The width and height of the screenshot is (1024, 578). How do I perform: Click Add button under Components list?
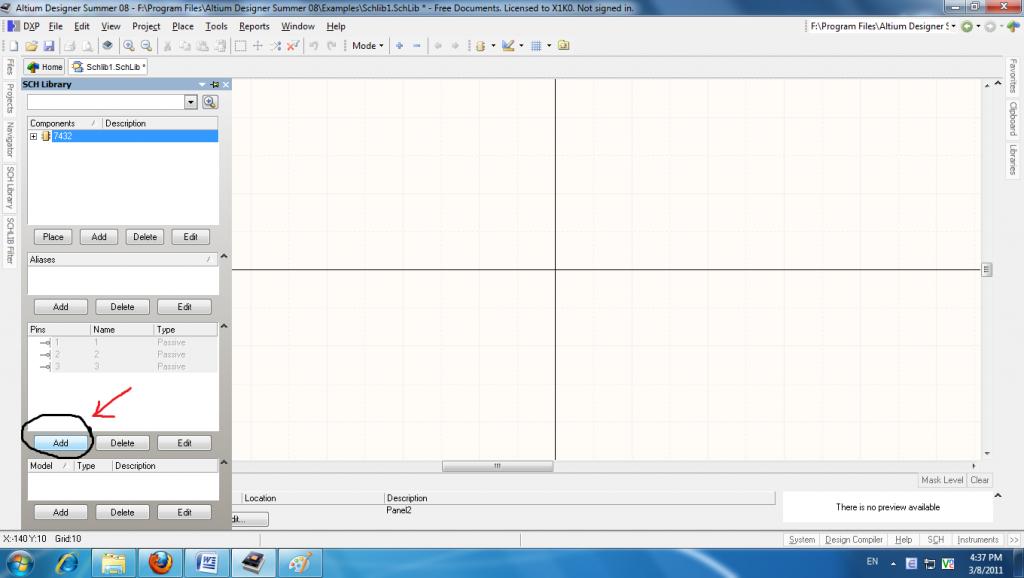click(x=99, y=237)
